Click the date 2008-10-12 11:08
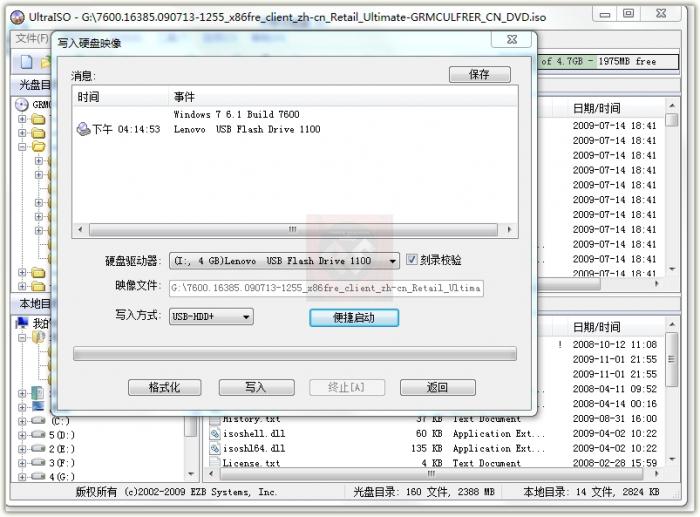 coord(615,345)
